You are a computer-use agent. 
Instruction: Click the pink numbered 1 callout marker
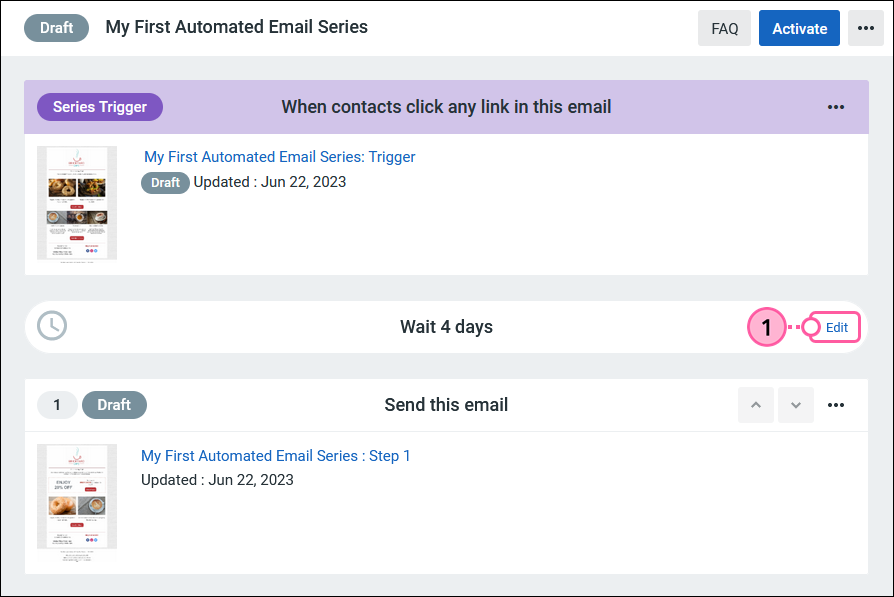point(766,327)
